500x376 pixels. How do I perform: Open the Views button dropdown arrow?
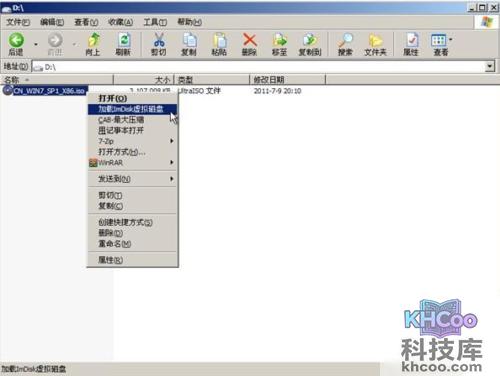pyautogui.click(x=451, y=40)
